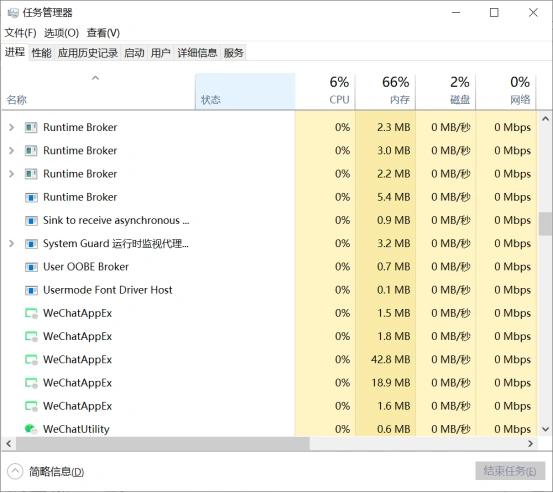Click the Usermode Font Driver Host icon

point(31,290)
